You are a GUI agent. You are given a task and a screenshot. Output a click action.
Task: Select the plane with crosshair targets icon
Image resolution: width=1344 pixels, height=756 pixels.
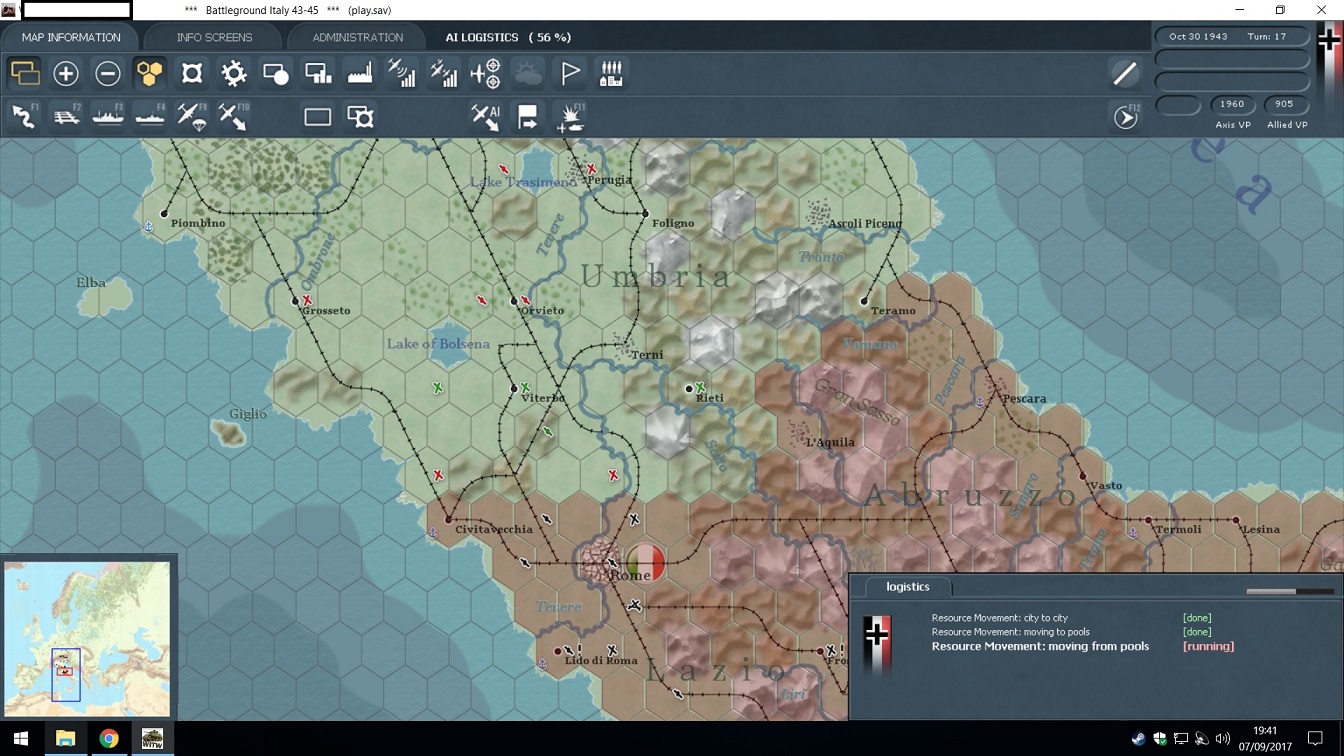click(x=485, y=73)
